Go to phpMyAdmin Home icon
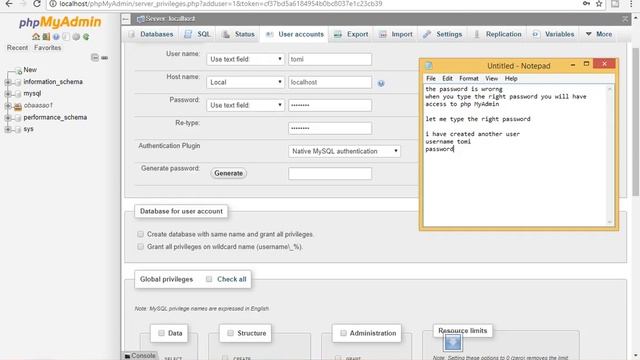Screen dimensions: 640x360 tap(36, 37)
